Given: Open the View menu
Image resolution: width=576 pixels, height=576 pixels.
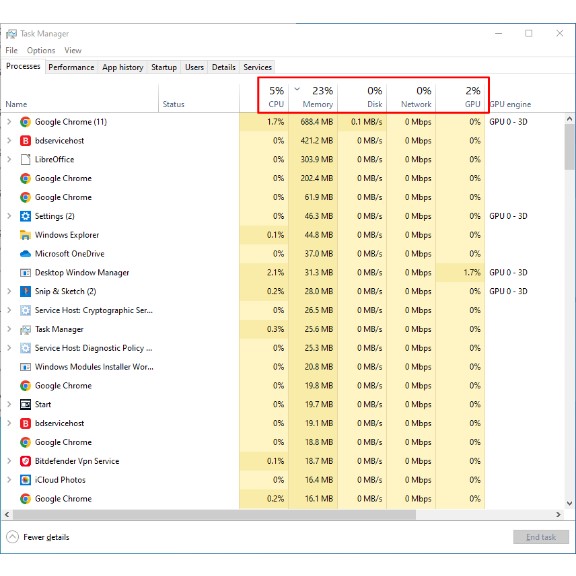Looking at the screenshot, I should [73, 50].
